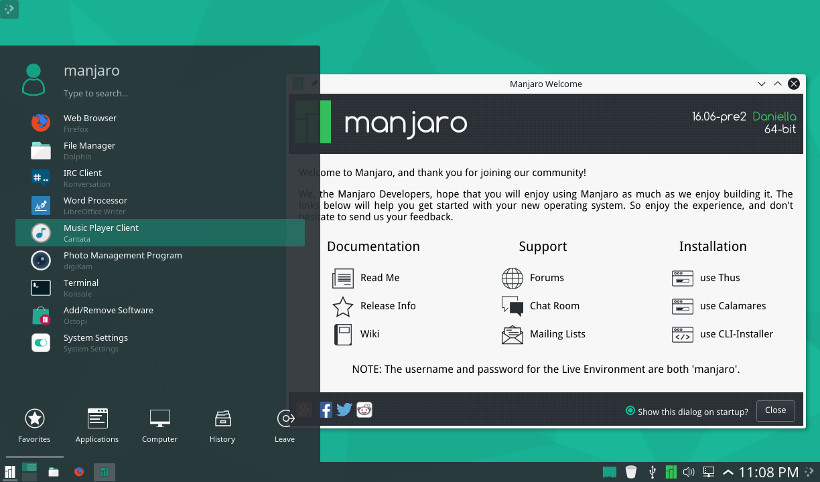820x482 pixels.
Task: Open the volume speaker tray icon
Action: 689,472
